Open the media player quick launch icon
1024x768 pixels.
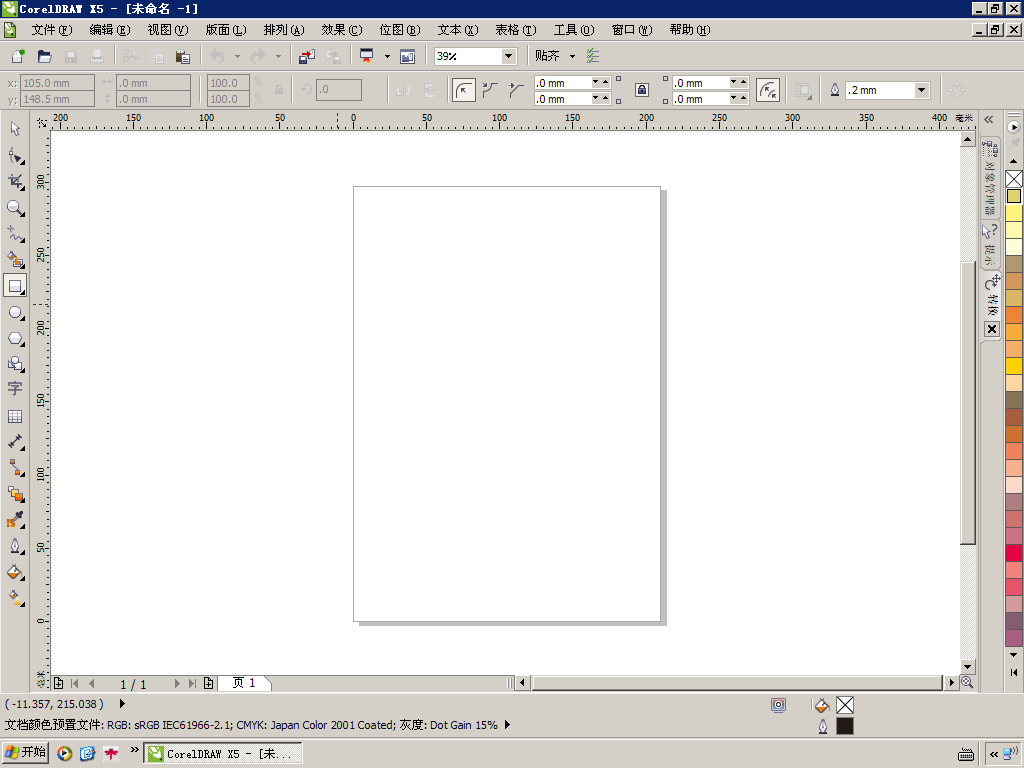pos(64,754)
